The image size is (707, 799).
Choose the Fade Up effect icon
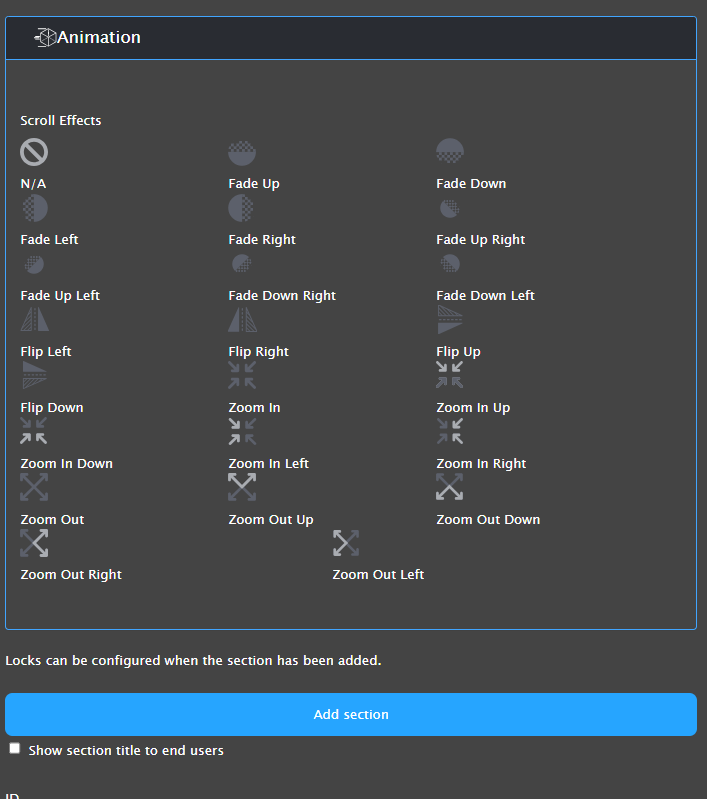point(242,152)
